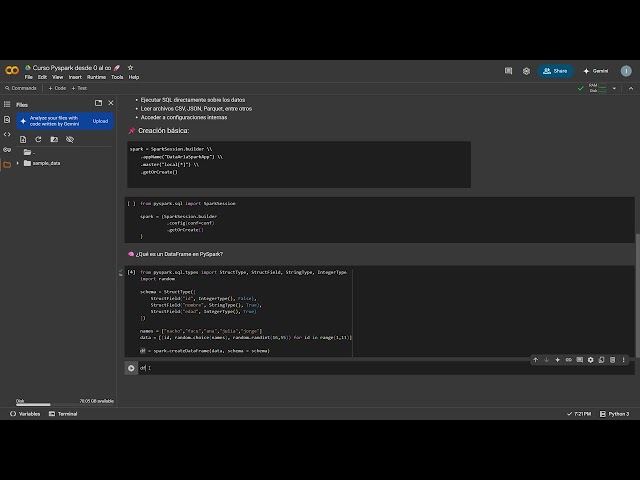Move cell down with arrow icon
The height and width of the screenshot is (480, 640).
click(x=547, y=360)
